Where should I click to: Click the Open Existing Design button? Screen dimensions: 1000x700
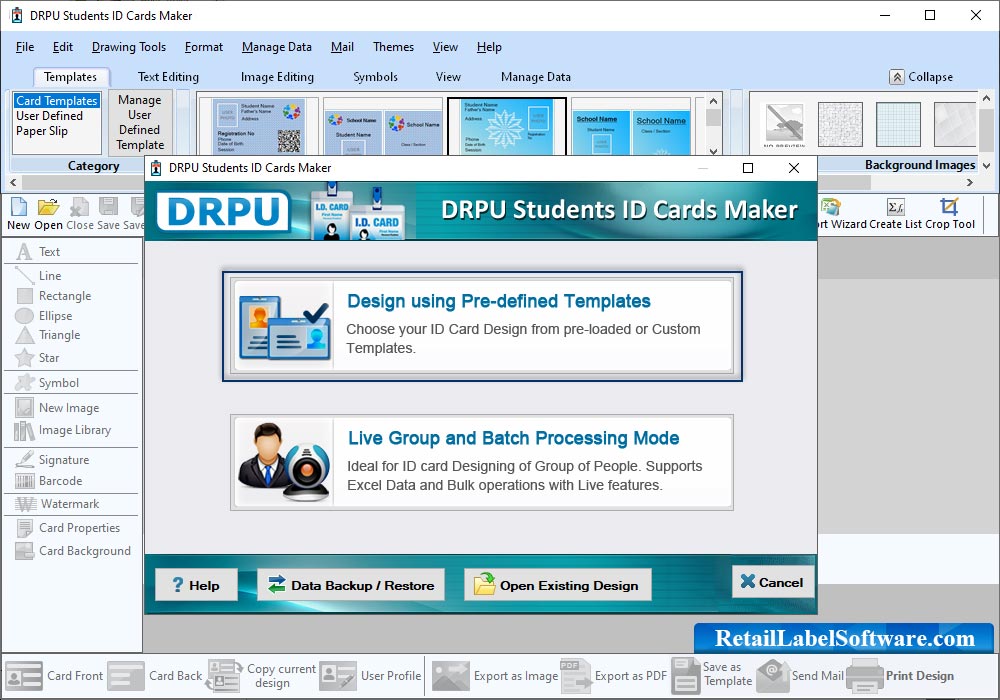pos(557,585)
